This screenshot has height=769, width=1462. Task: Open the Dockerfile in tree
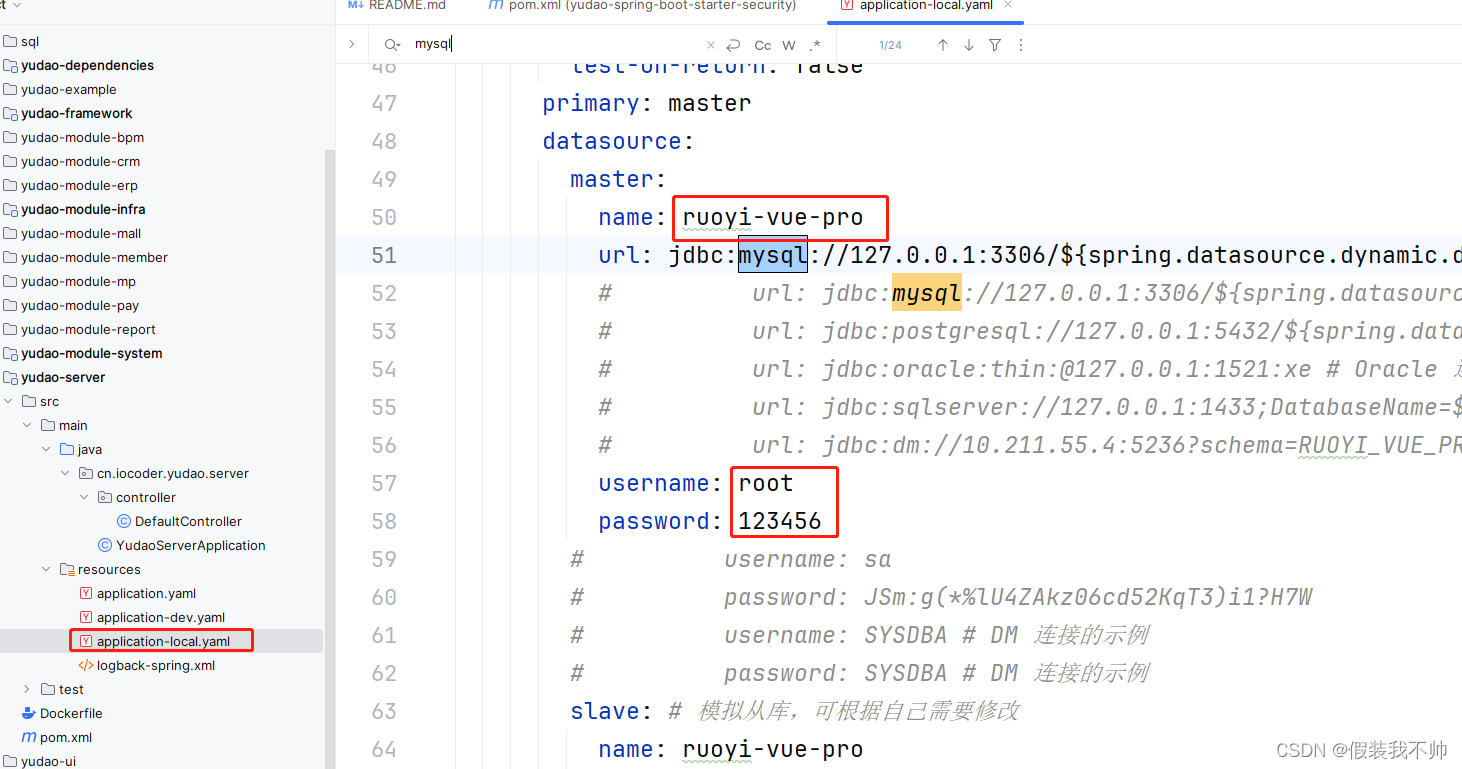[x=71, y=713]
